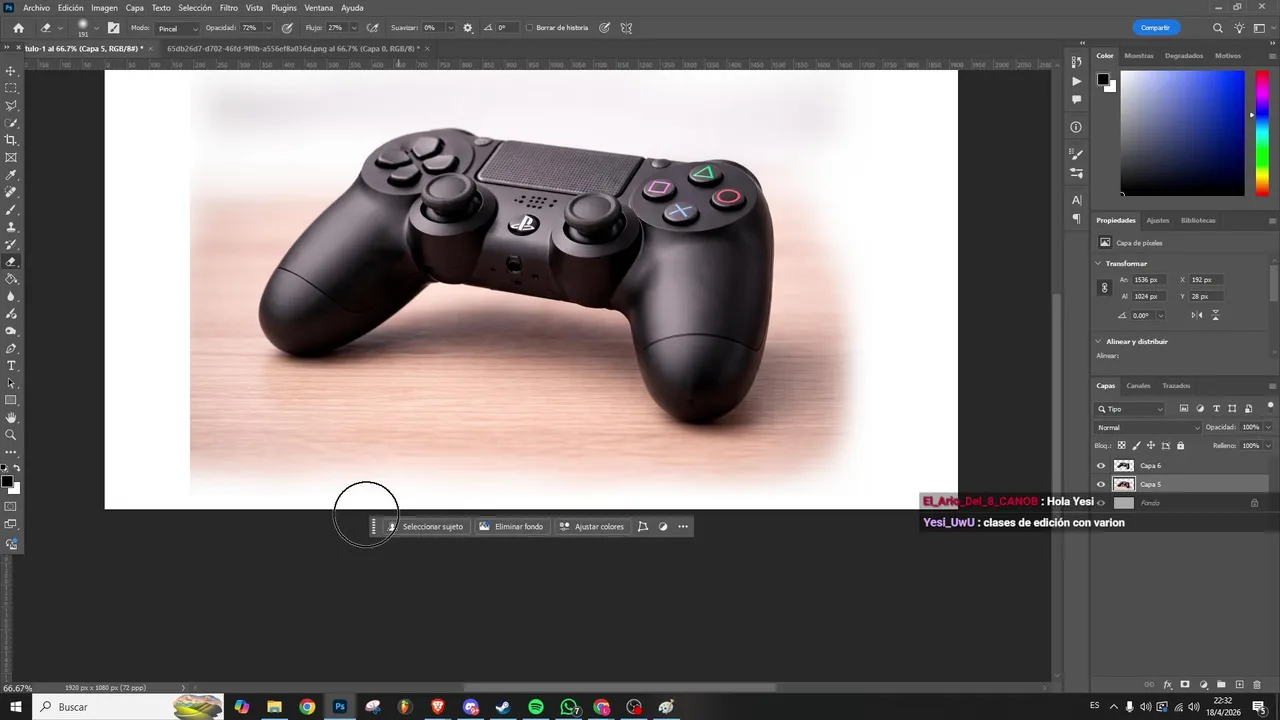Toggle the layer filter on/off switch

(1270, 405)
